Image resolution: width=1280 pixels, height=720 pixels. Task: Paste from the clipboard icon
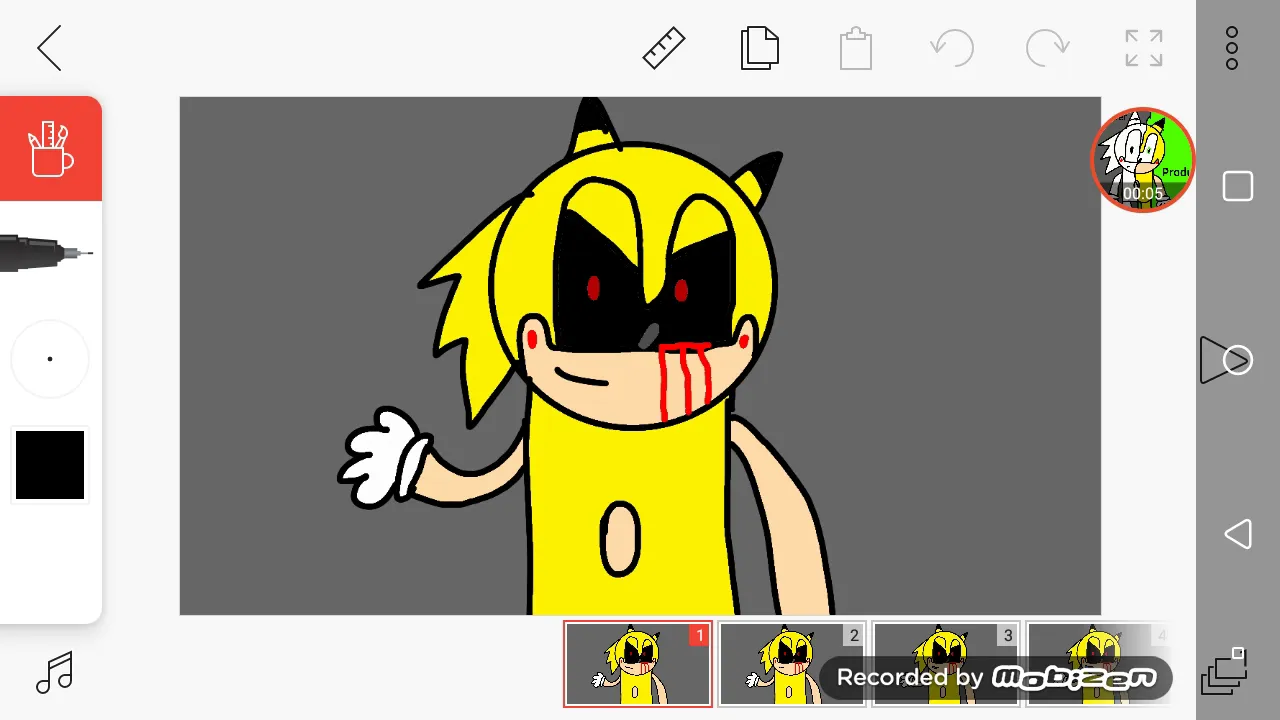pos(855,48)
